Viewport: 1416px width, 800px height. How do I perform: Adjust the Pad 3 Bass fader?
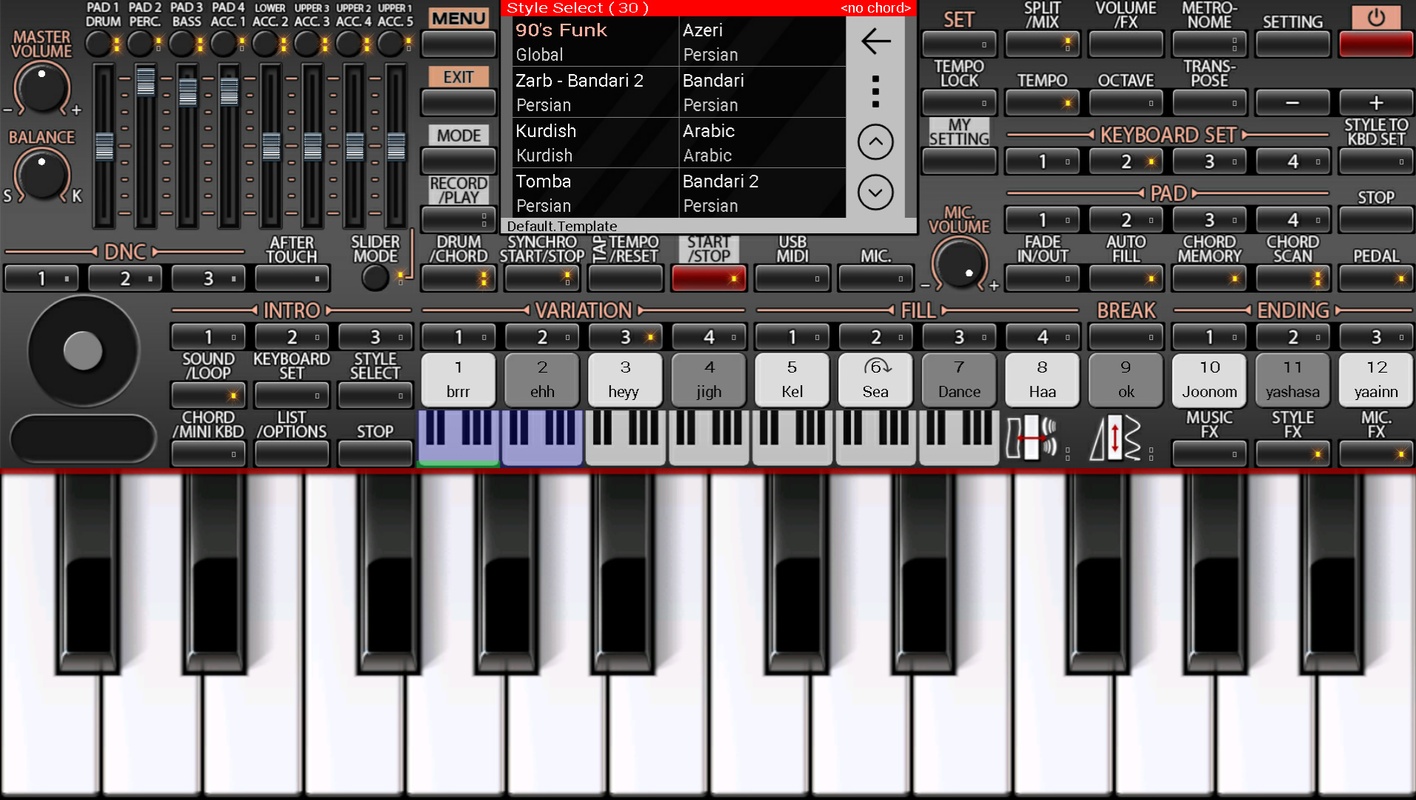(x=187, y=92)
